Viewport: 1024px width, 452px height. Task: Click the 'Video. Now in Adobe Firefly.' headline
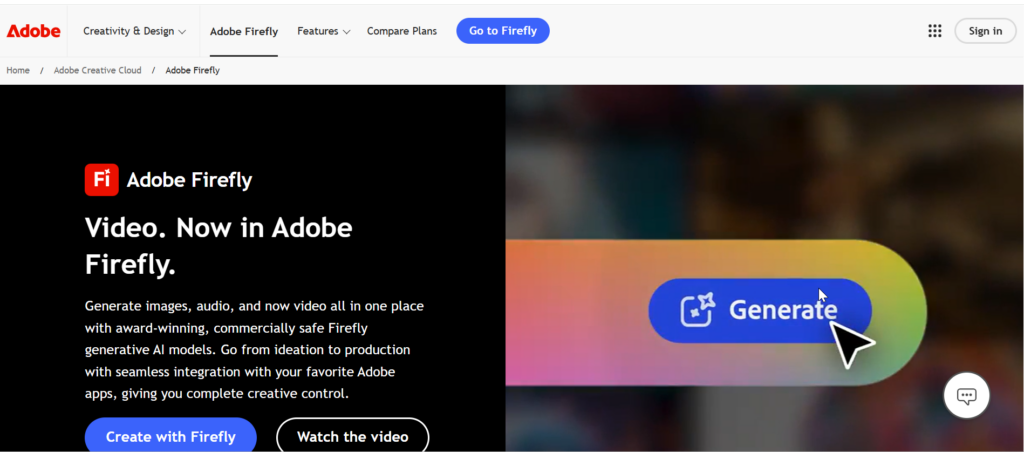(218, 245)
